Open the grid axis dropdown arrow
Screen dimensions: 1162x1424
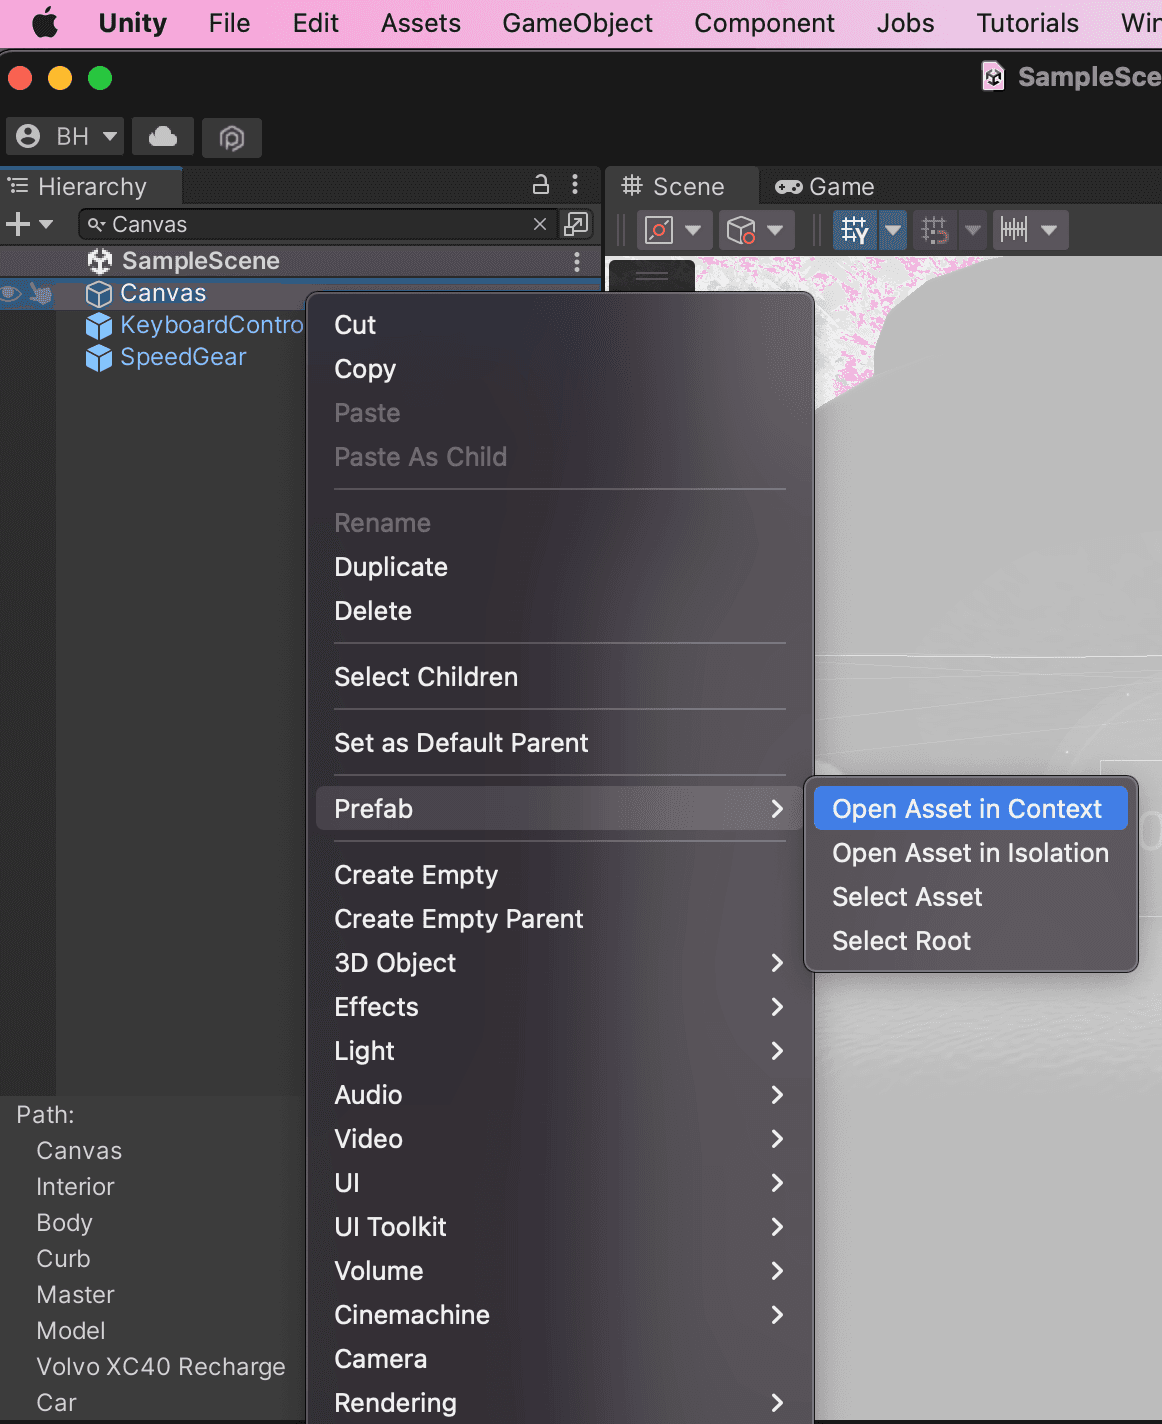point(893,230)
